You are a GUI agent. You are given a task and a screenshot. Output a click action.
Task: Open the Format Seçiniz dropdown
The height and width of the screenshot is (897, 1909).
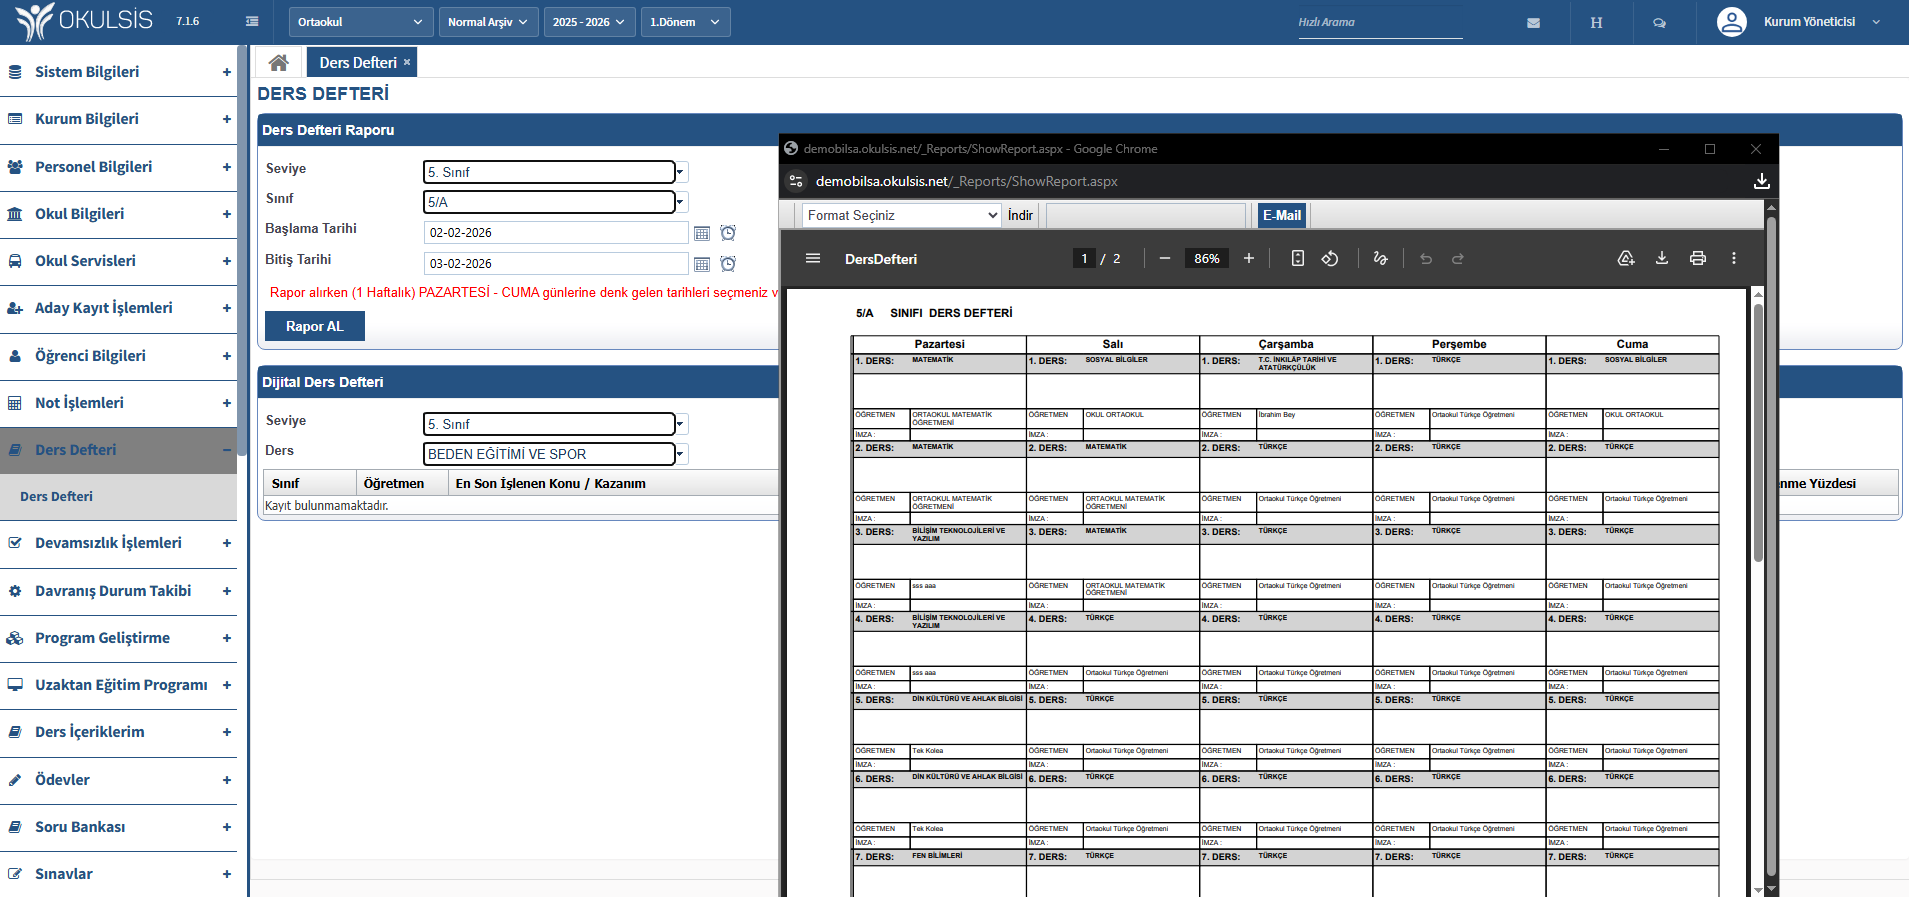[901, 215]
